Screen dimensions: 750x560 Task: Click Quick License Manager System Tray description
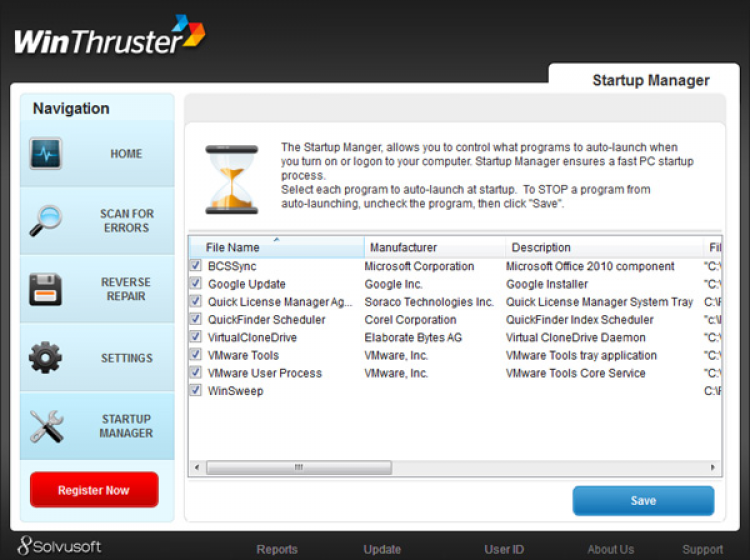coord(599,302)
